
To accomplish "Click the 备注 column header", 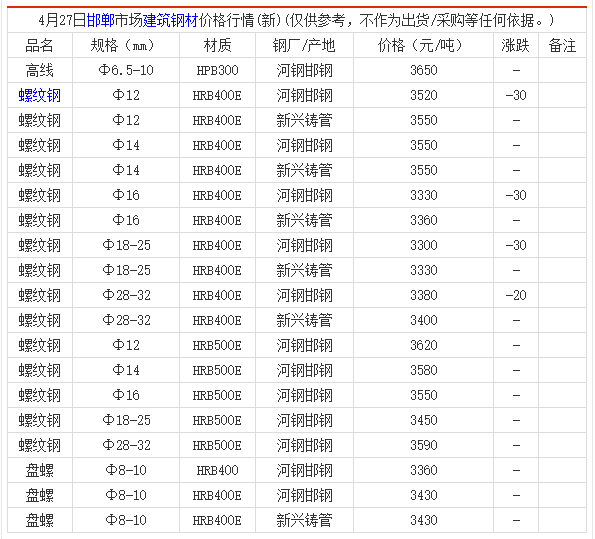I will point(562,46).
